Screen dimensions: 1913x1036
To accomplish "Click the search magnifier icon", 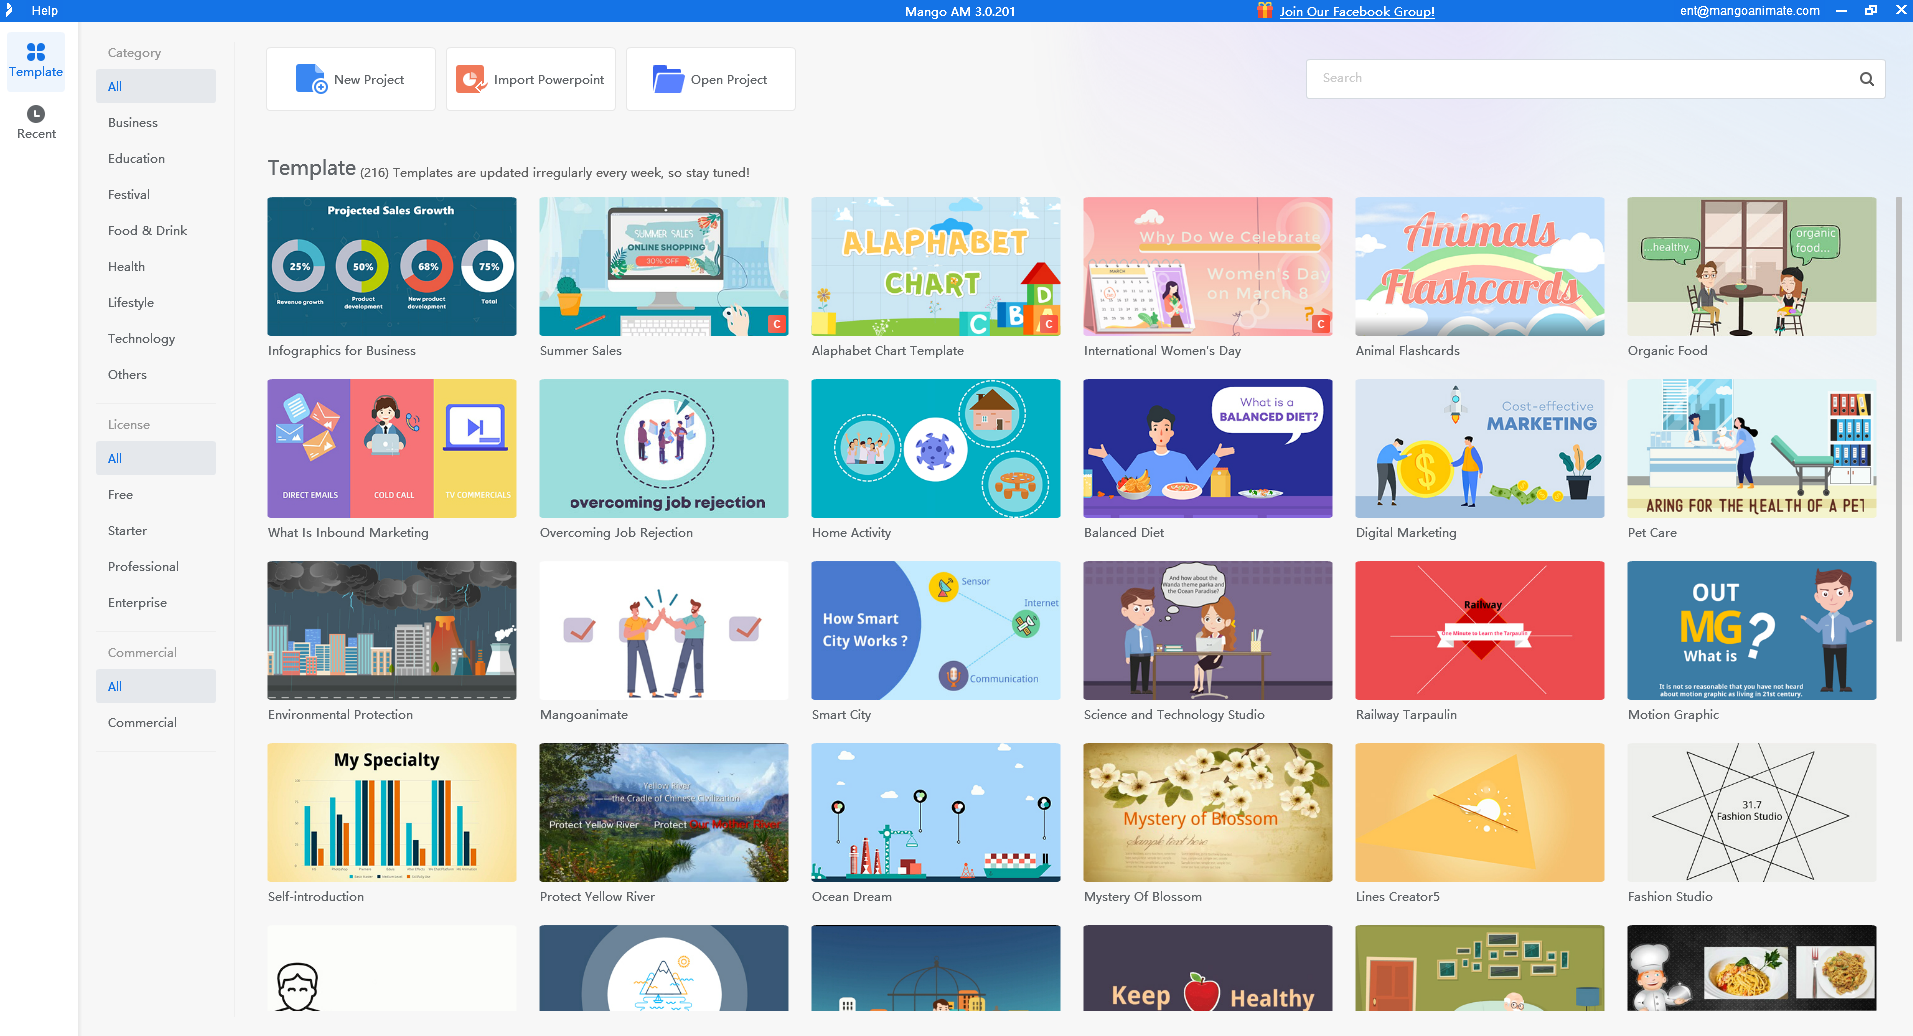I will (x=1866, y=78).
